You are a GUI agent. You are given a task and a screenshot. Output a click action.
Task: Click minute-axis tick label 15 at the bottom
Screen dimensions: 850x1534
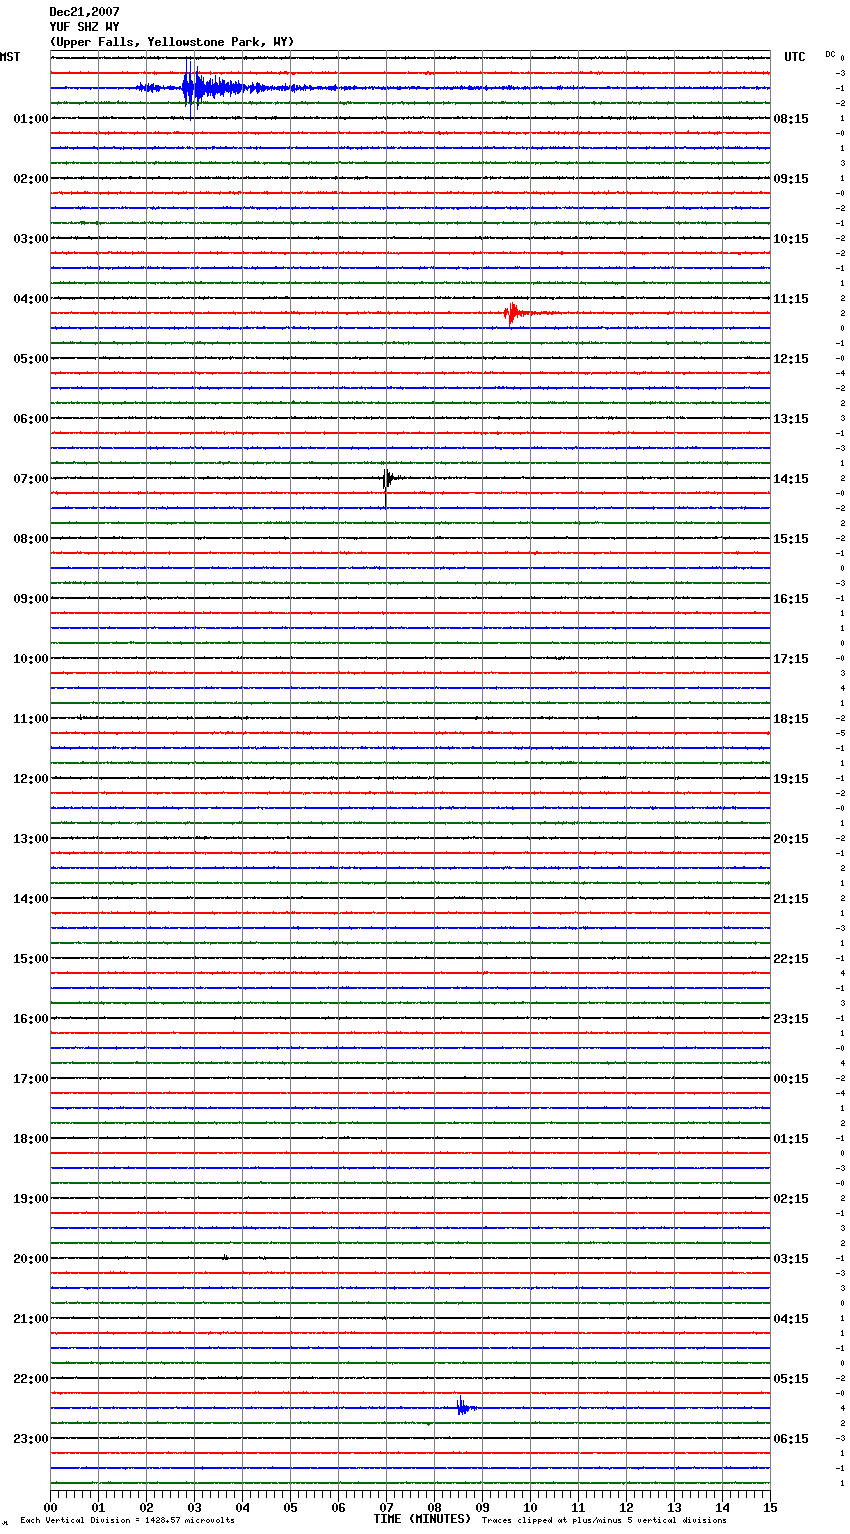(770, 1507)
